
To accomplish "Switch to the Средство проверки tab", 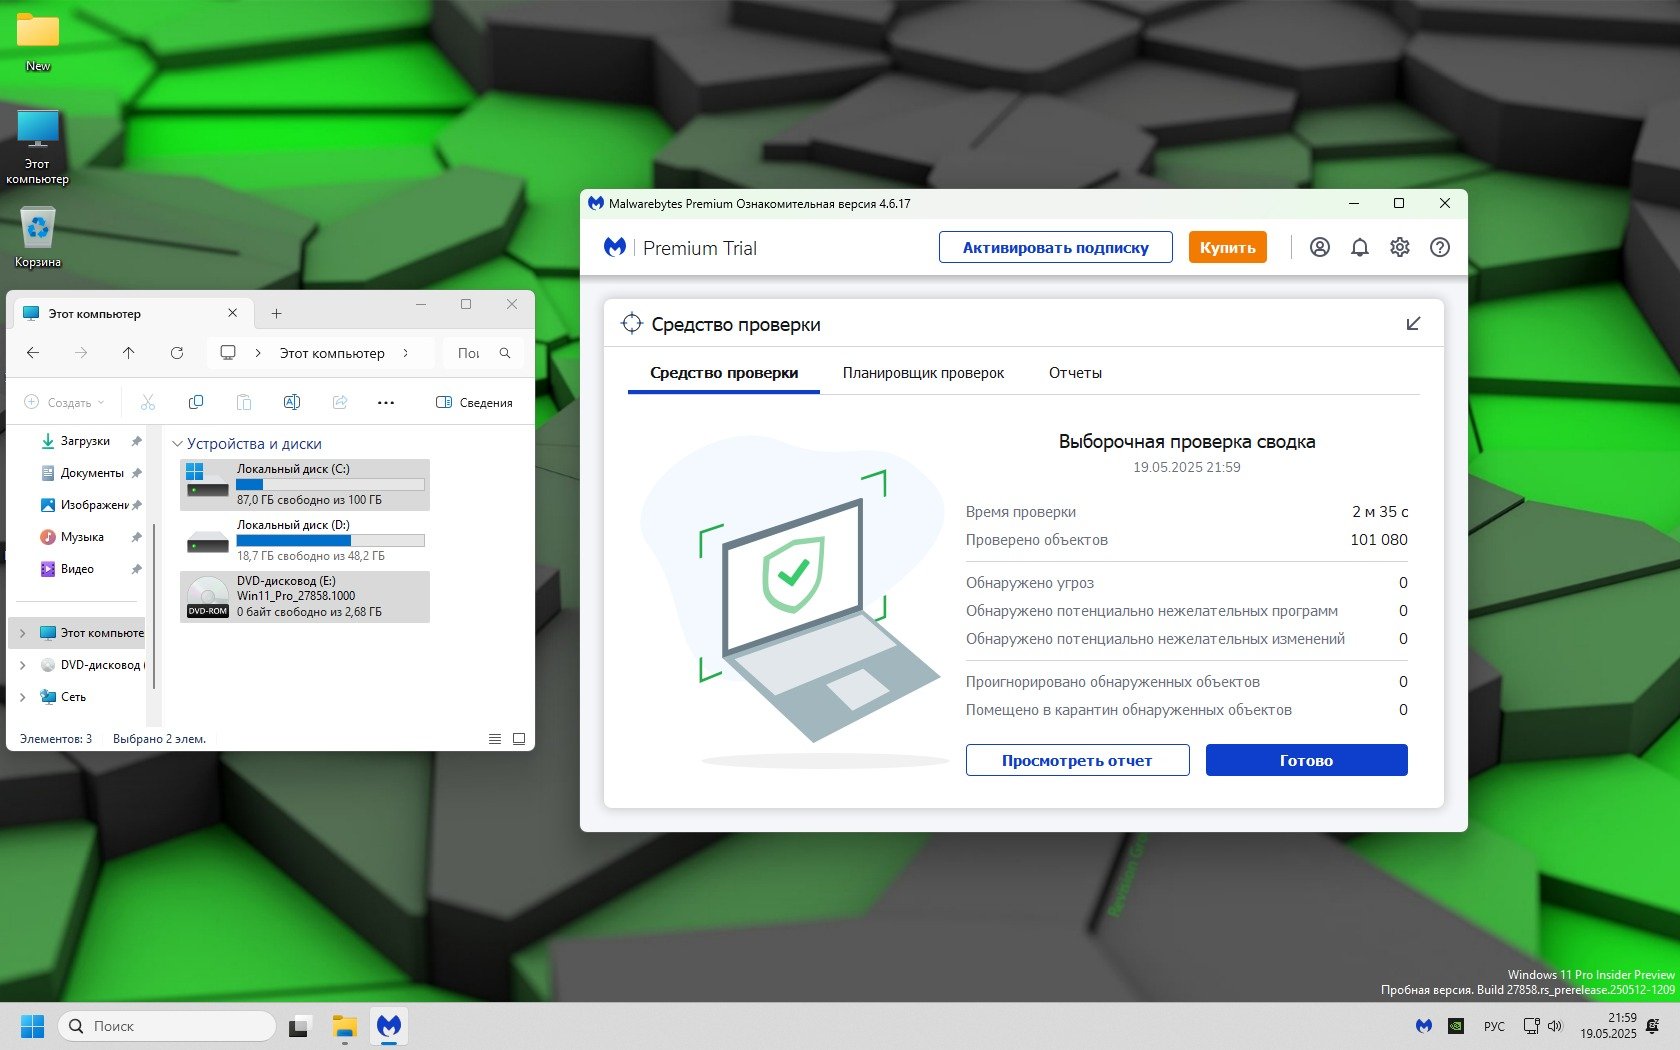I will pyautogui.click(x=724, y=373).
